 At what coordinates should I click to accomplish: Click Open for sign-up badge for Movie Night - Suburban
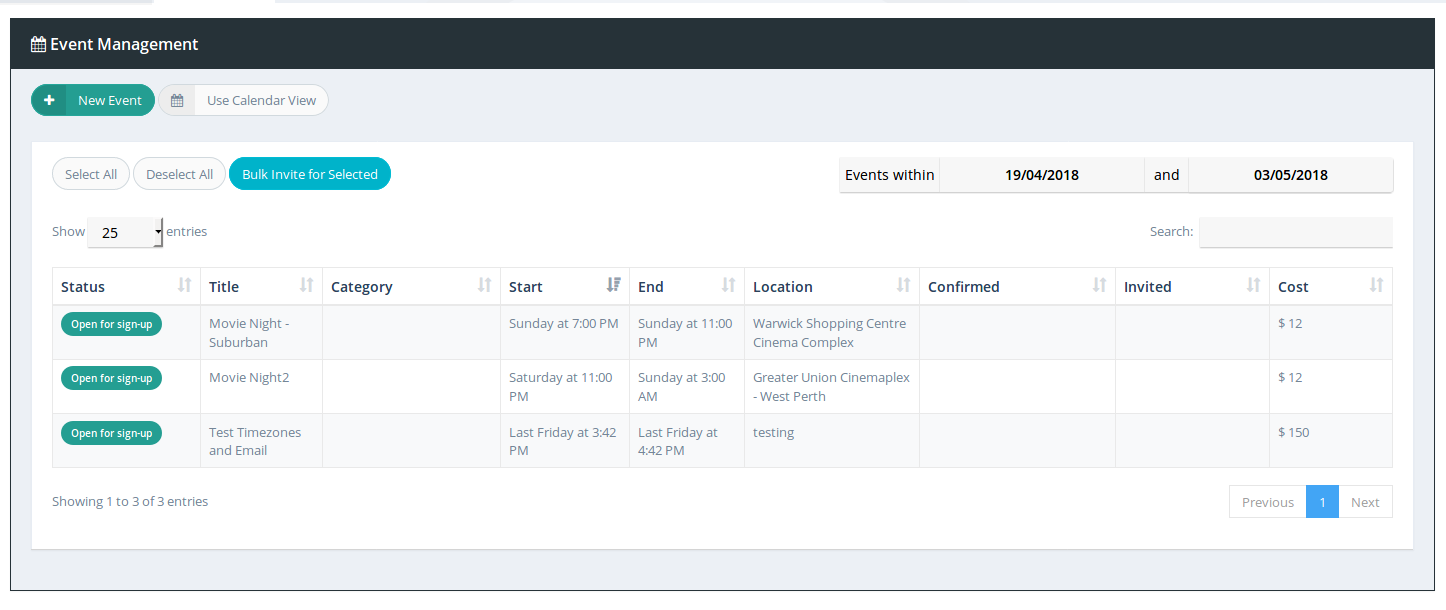111,324
